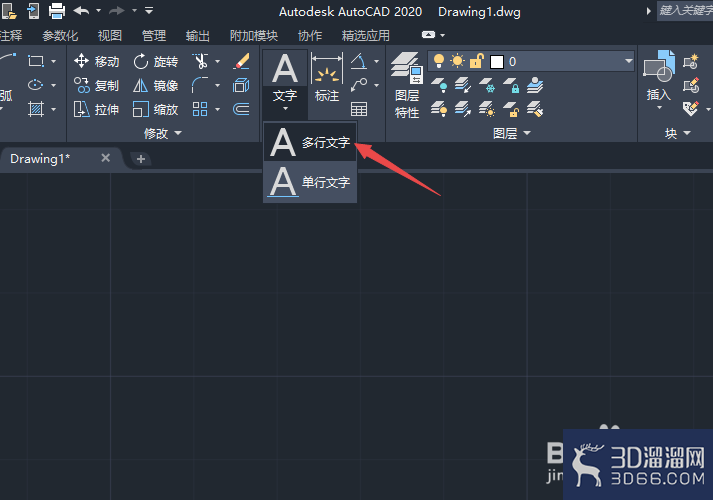Open the Manage (管理) ribbon tab
This screenshot has height=500, width=713.
point(154,35)
